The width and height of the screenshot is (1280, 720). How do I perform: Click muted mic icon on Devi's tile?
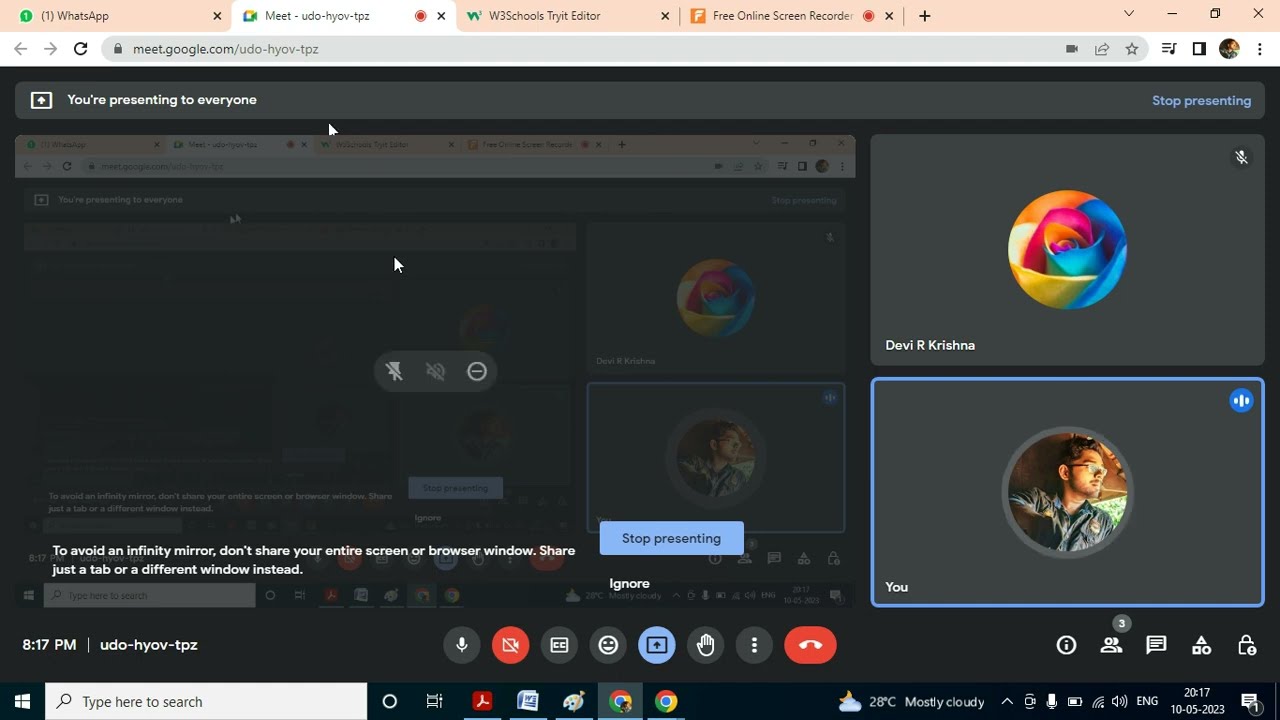pos(1241,157)
